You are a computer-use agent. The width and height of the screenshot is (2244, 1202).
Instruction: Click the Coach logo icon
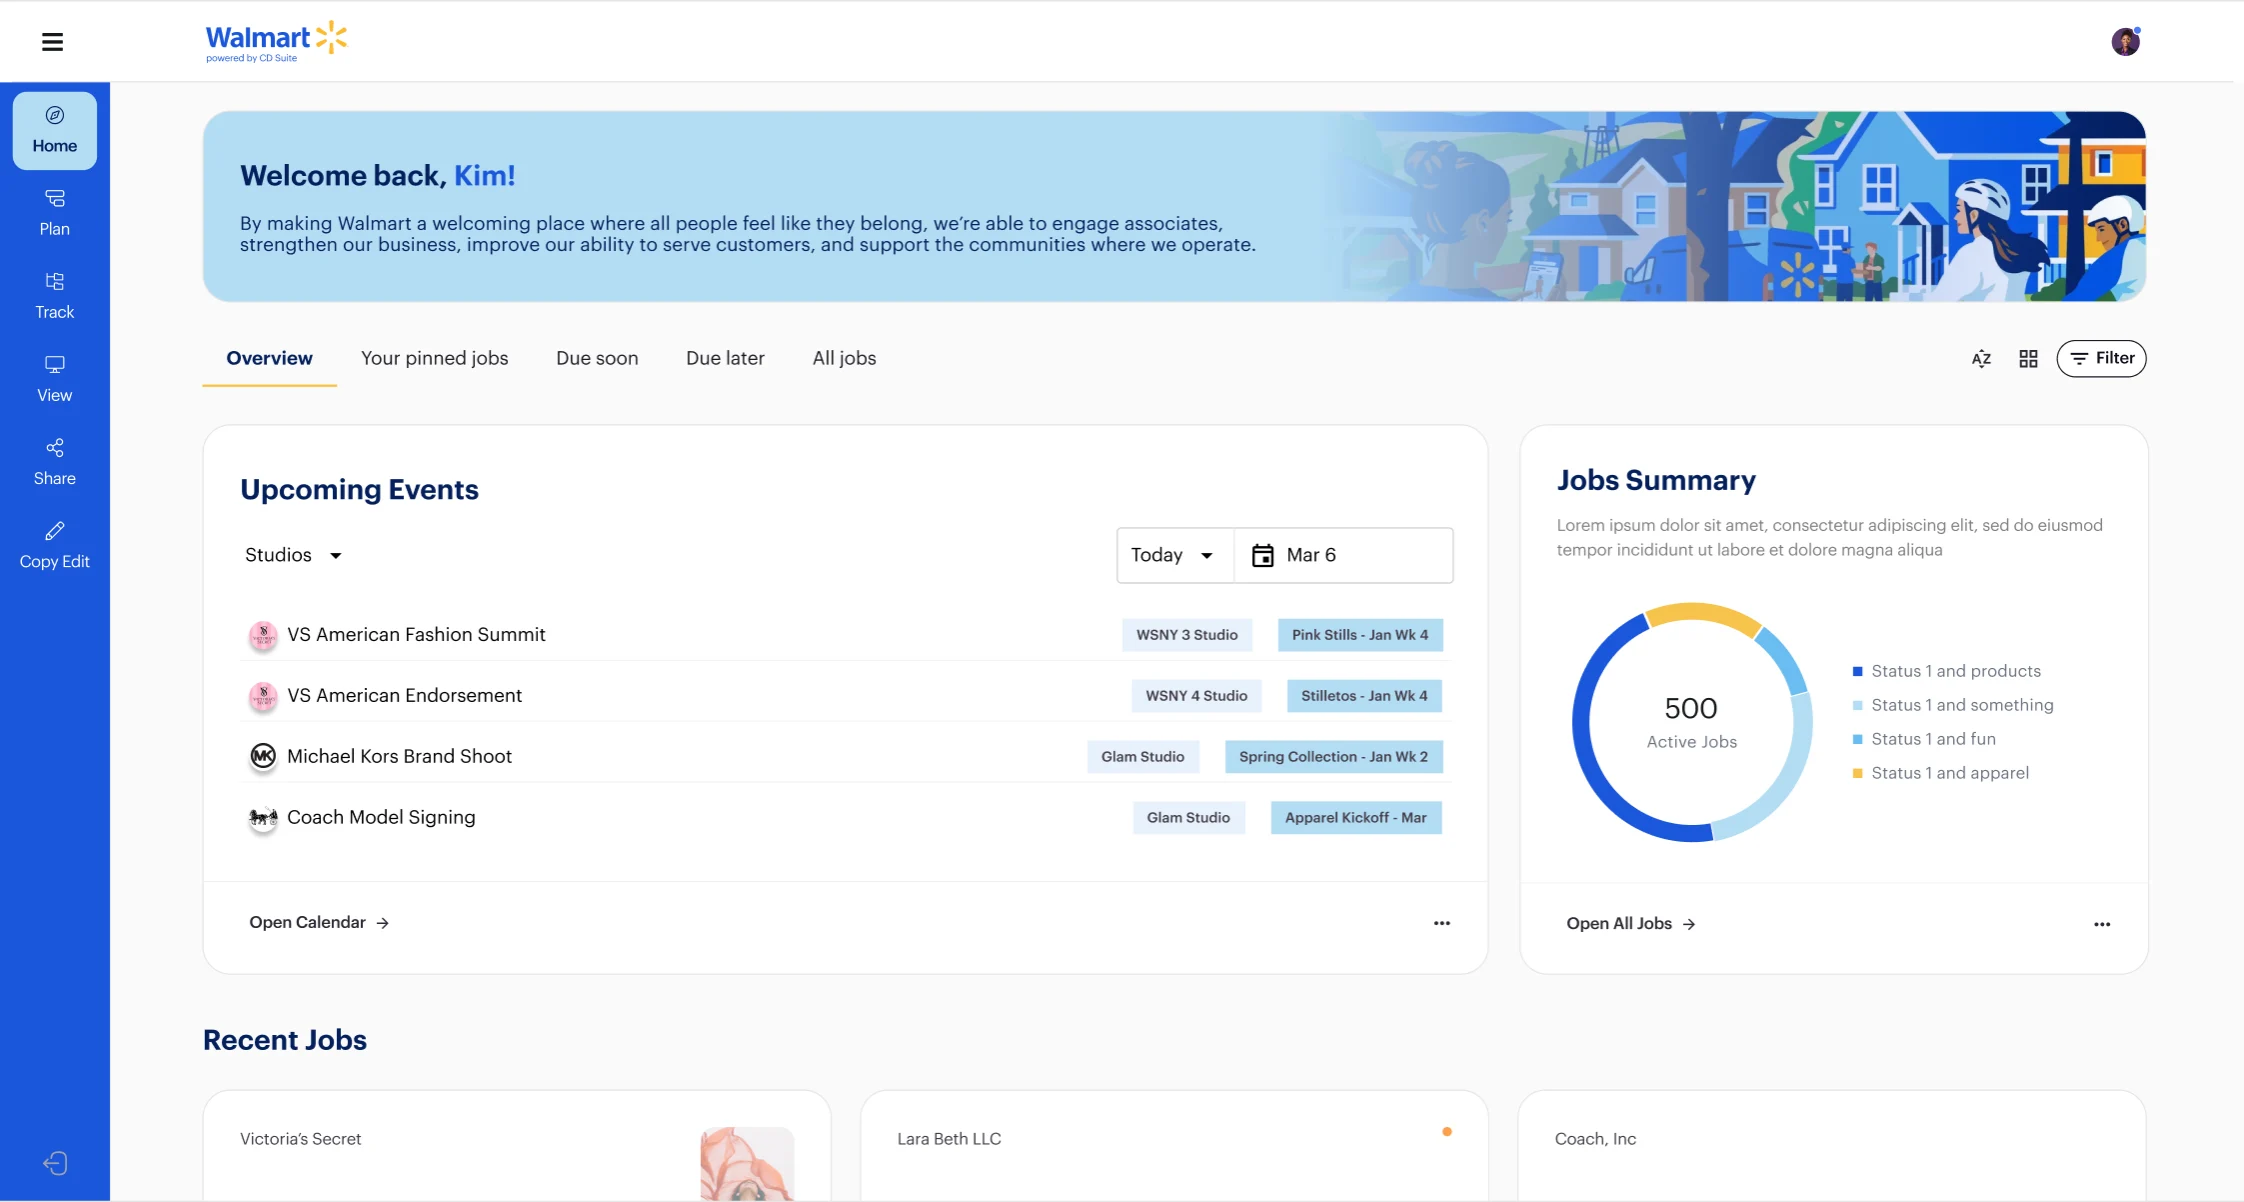[x=263, y=818]
